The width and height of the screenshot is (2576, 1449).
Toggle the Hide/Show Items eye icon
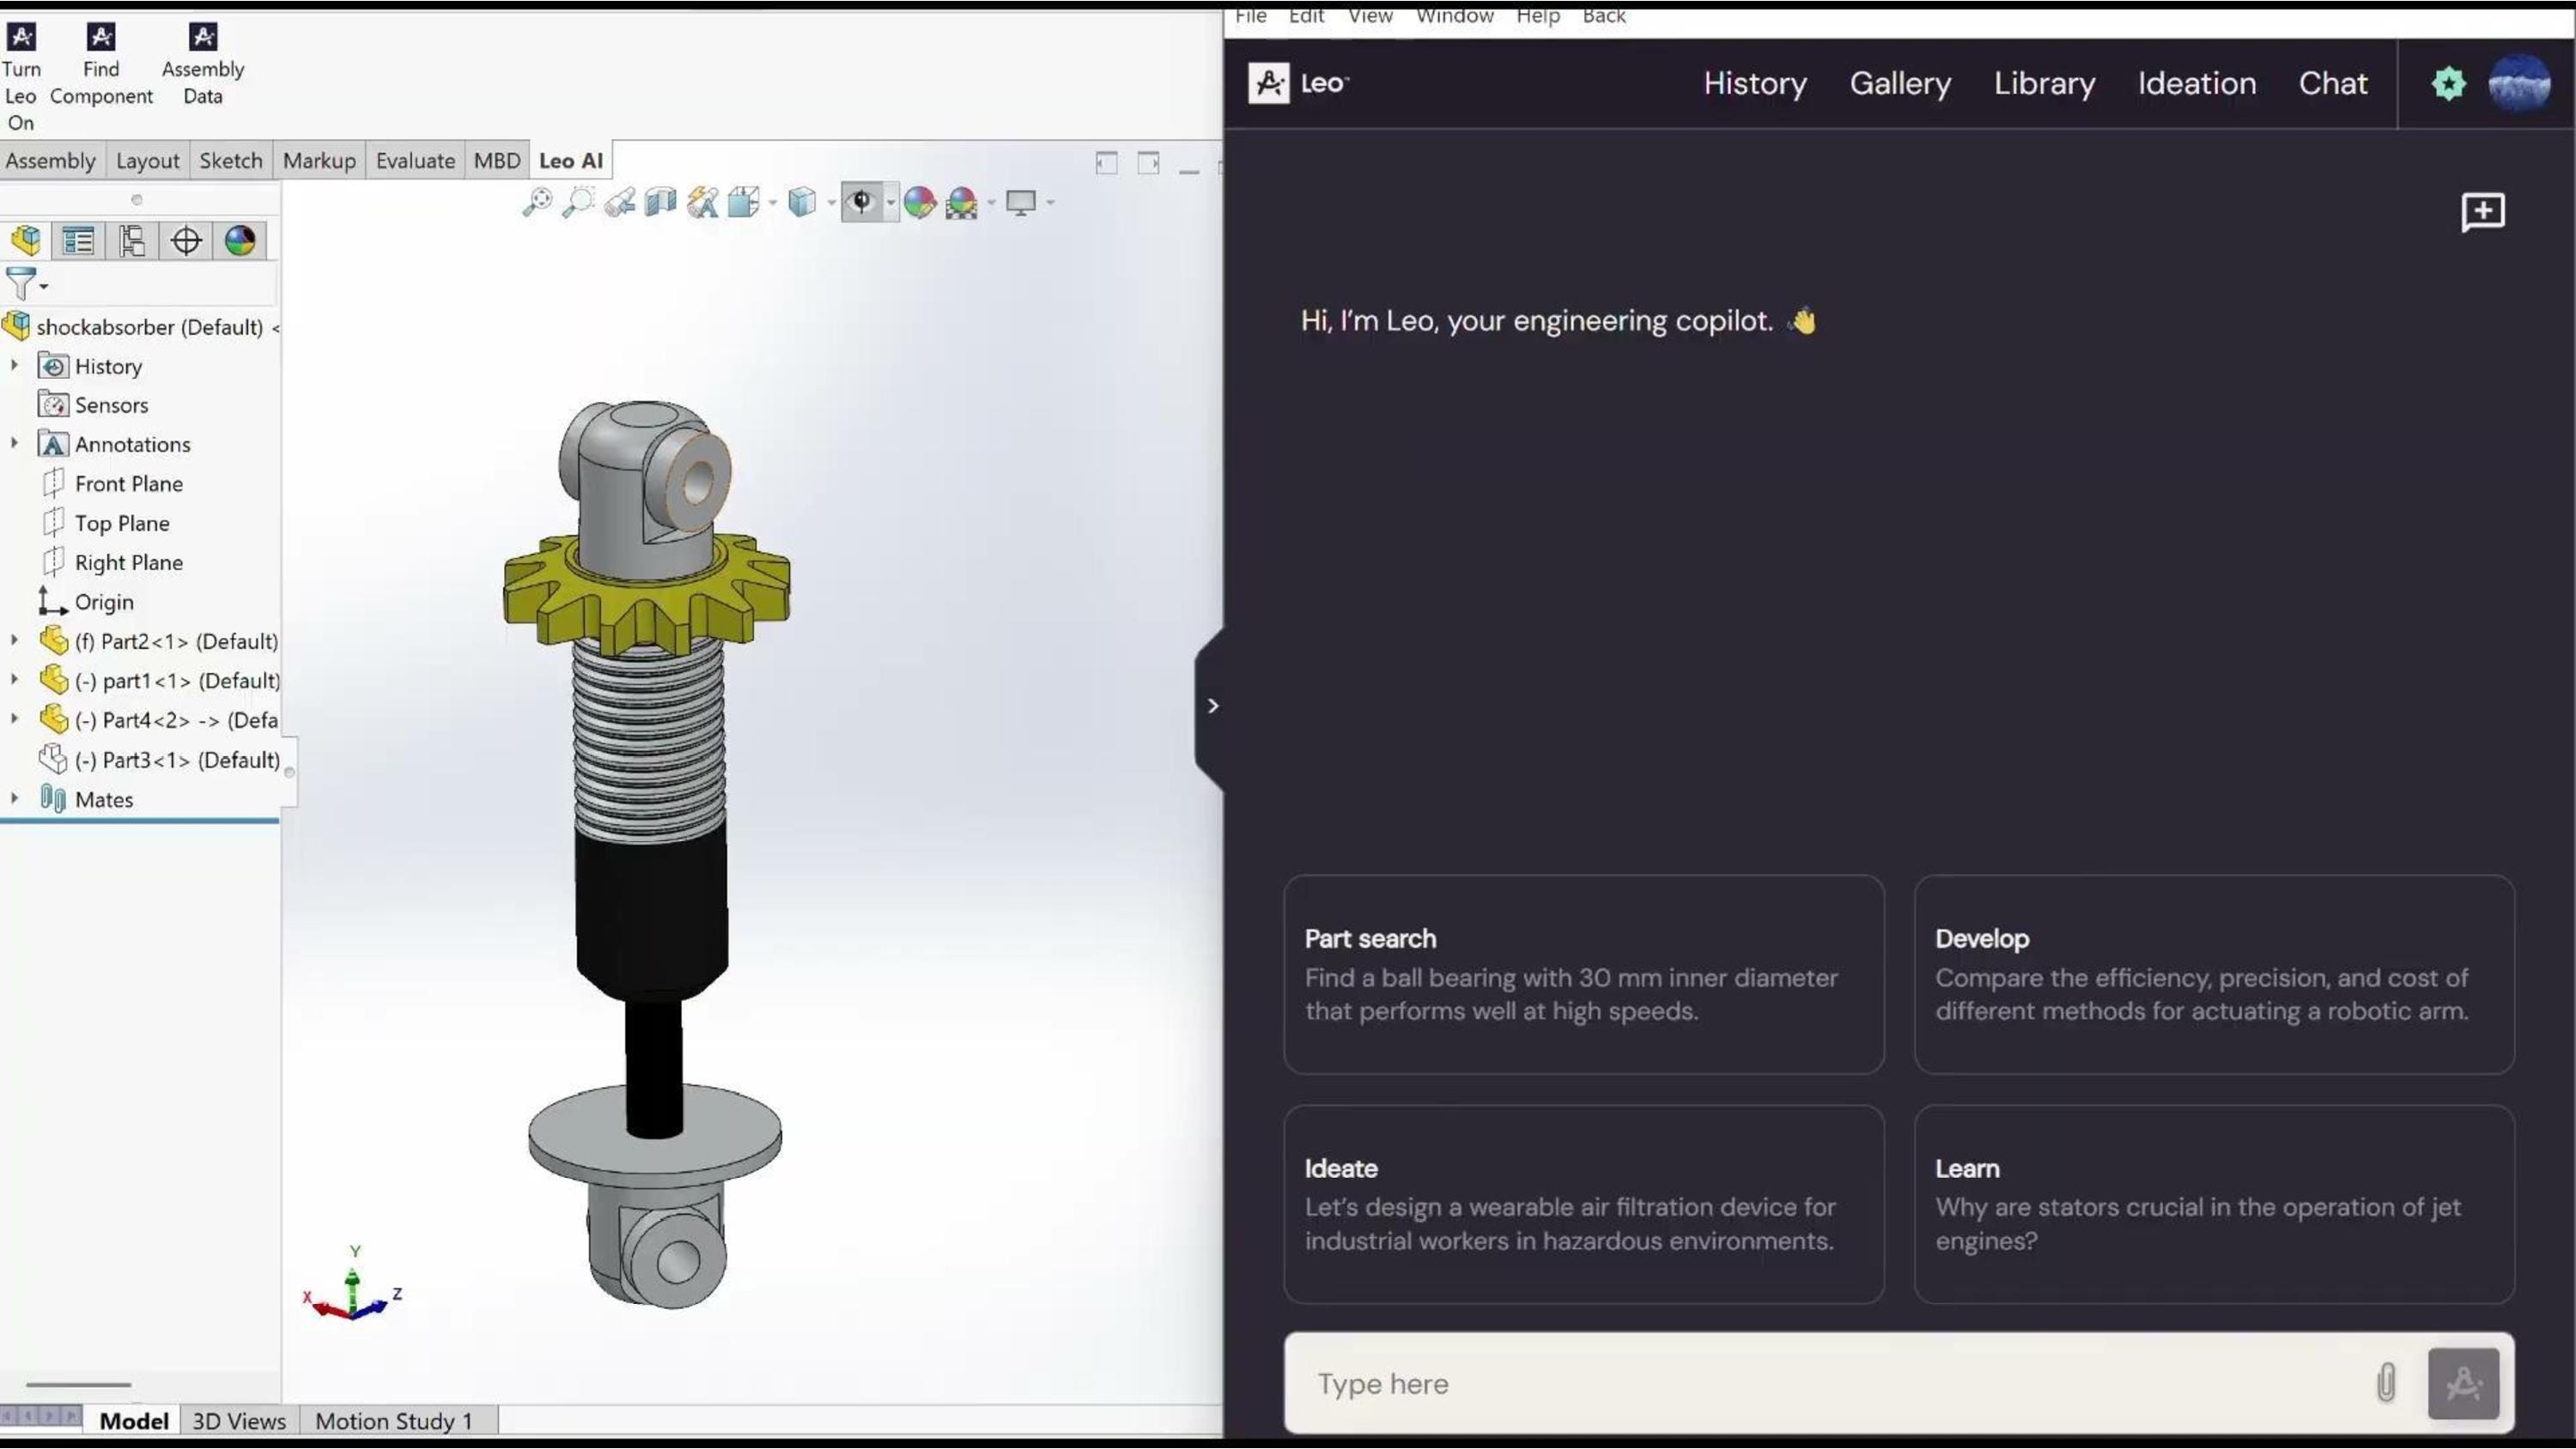tap(862, 202)
